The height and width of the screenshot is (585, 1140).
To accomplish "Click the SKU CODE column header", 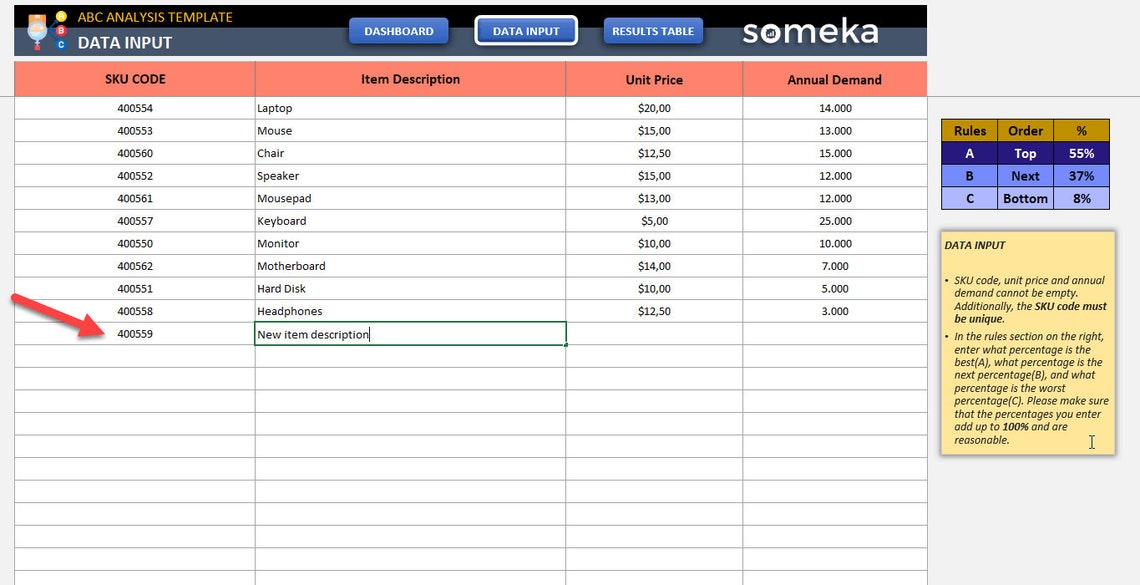I will 135,79.
